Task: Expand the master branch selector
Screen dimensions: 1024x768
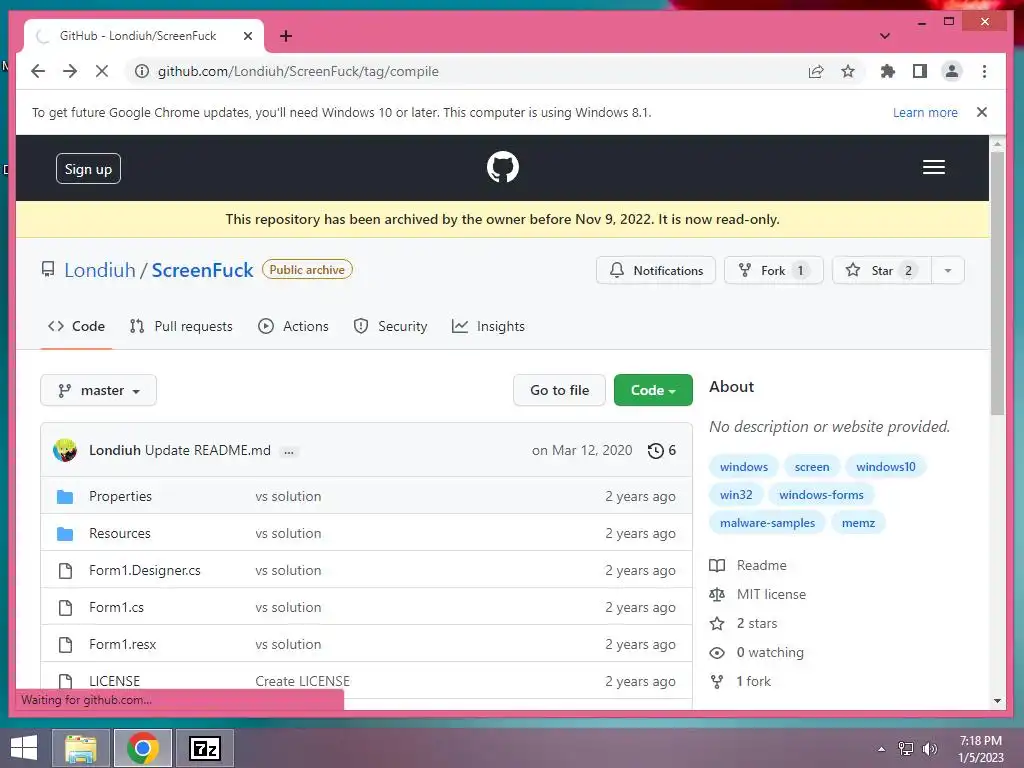Action: coord(99,391)
